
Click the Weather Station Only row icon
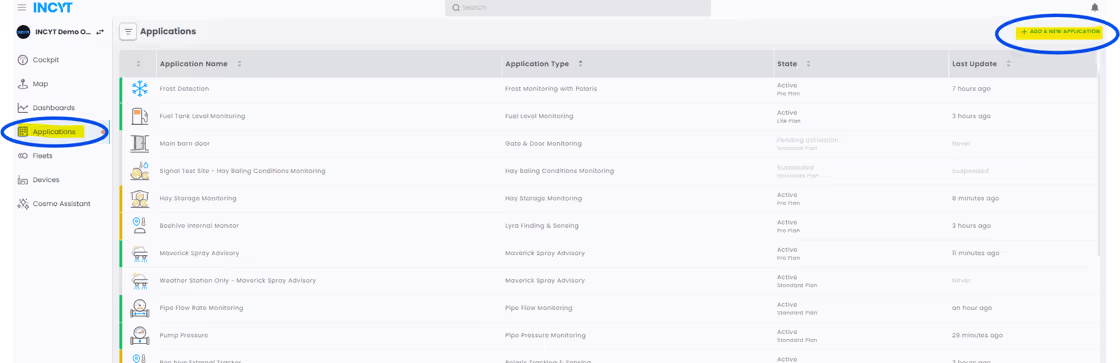pyautogui.click(x=139, y=280)
